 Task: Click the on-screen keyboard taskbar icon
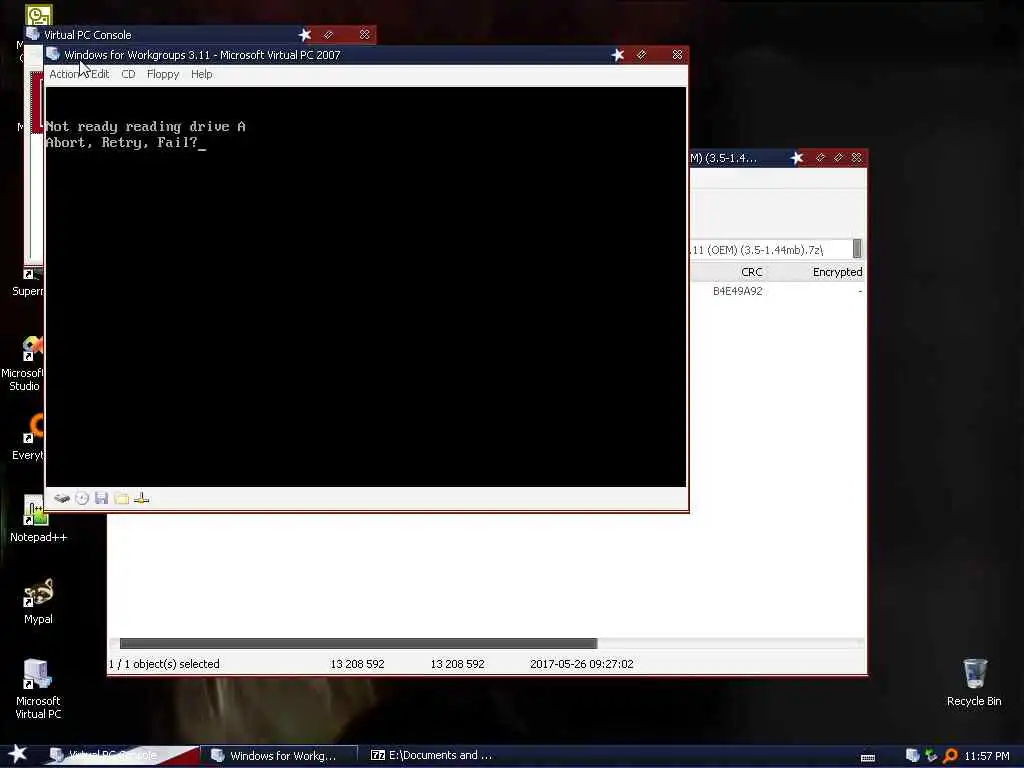[868, 757]
